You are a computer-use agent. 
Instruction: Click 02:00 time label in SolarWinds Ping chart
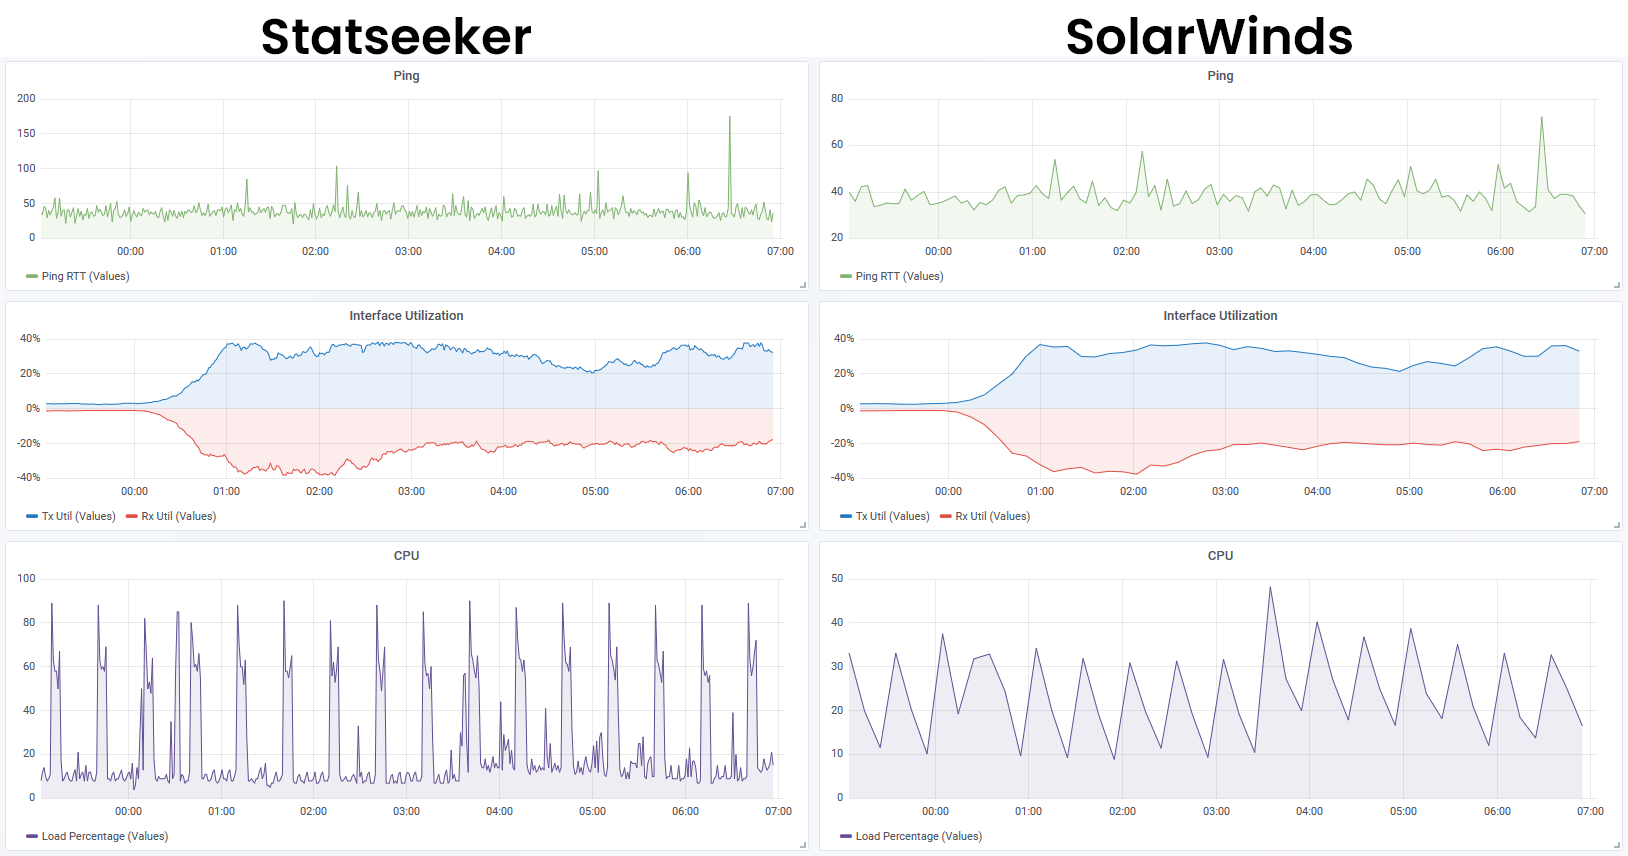click(x=1126, y=251)
